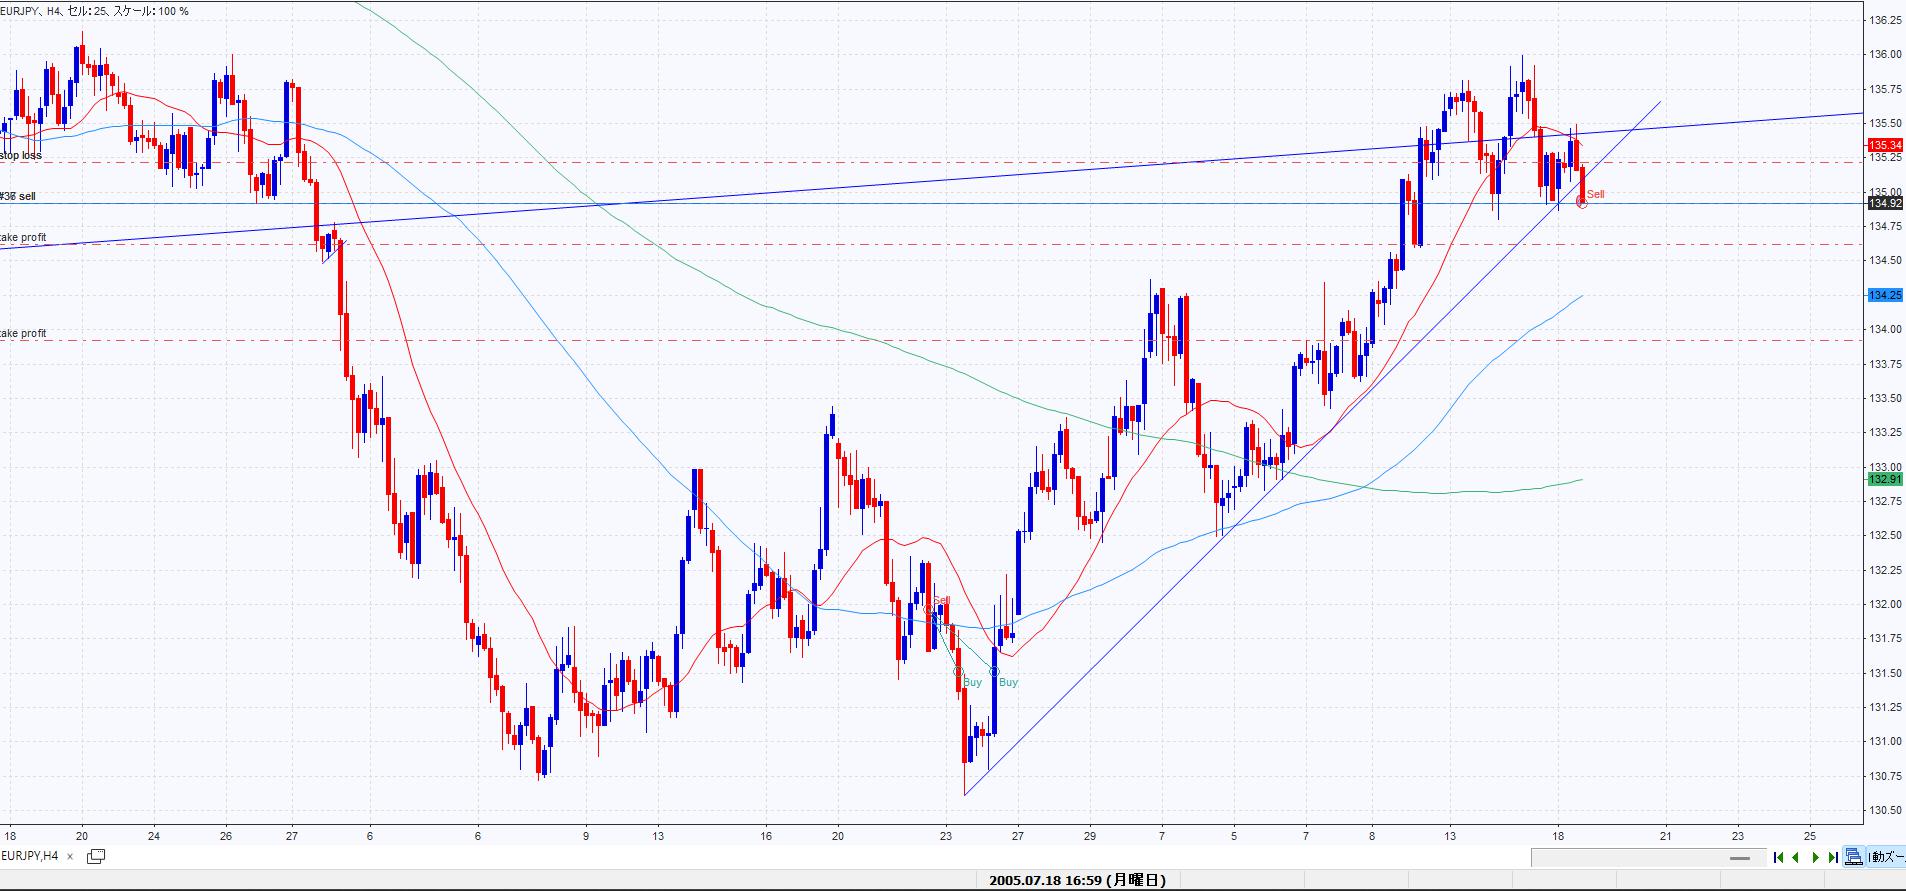Viewport: 1906px width, 891px height.
Task: Close the EURJPY,H4 chart tab
Action: pos(70,857)
